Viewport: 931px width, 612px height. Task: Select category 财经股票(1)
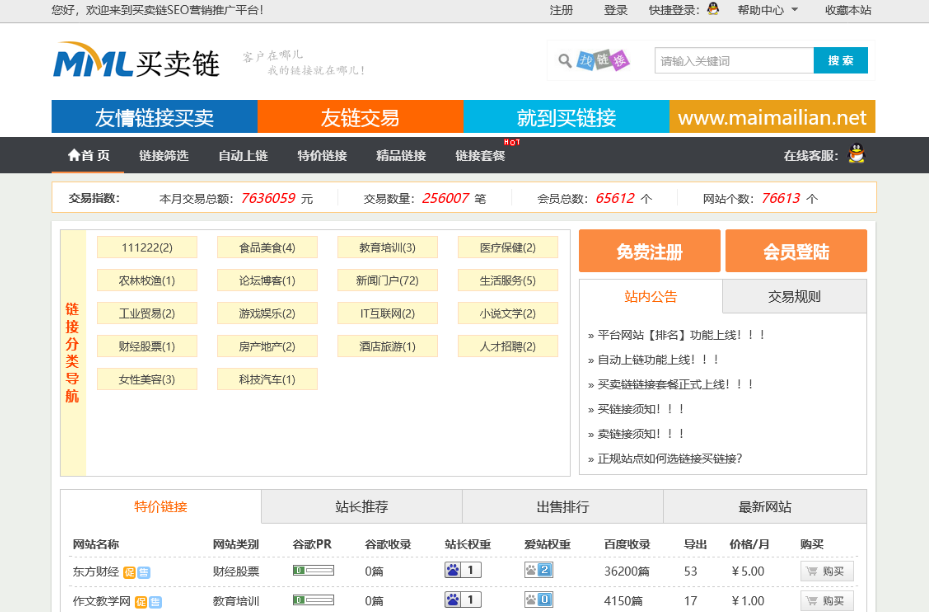(147, 346)
